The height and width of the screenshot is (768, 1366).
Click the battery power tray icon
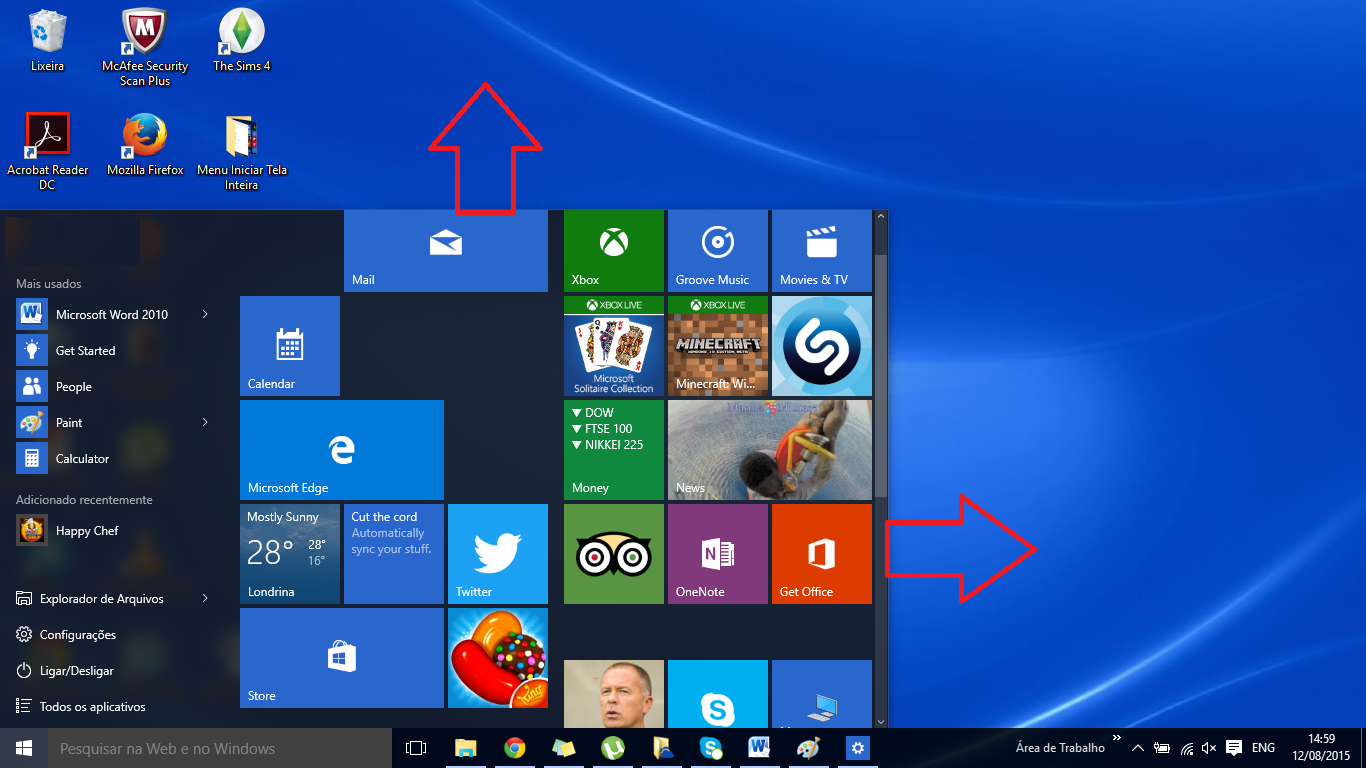pyautogui.click(x=1162, y=748)
